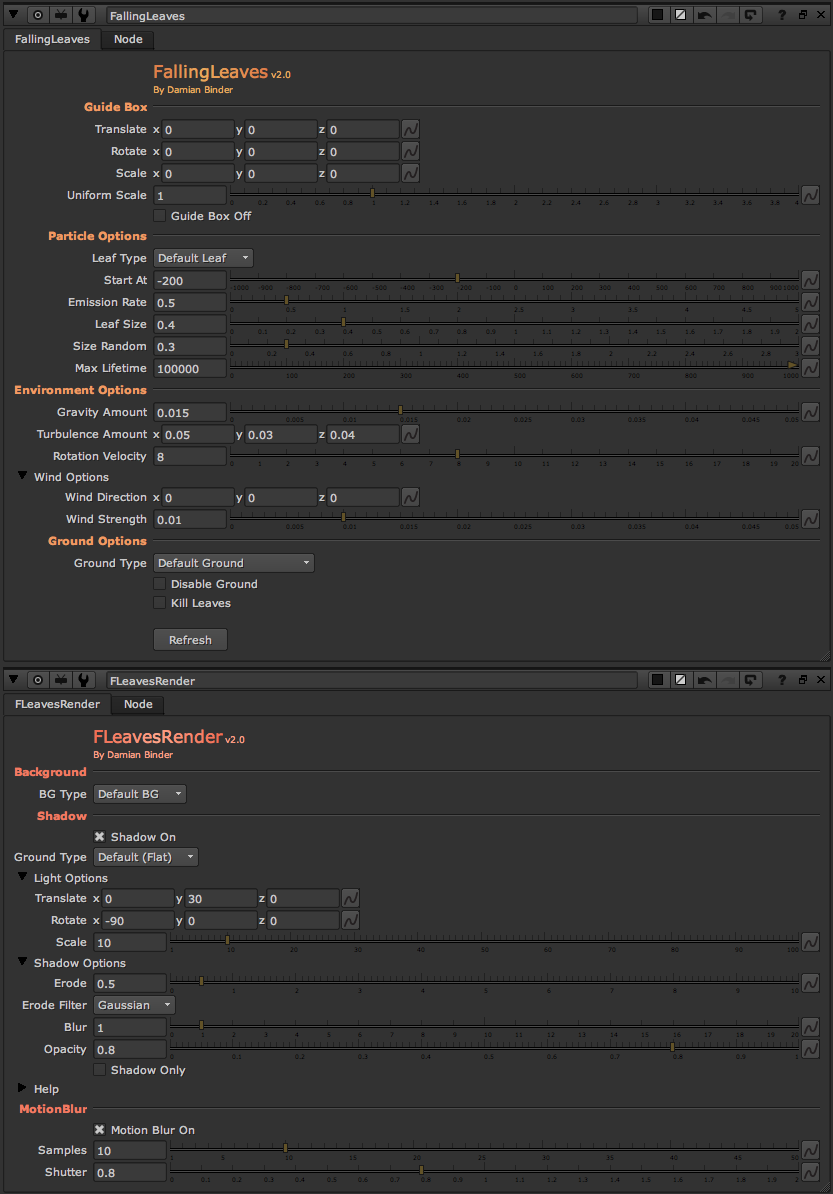833x1194 pixels.
Task: Turn off the Shadow On checkbox
Action: (x=100, y=837)
